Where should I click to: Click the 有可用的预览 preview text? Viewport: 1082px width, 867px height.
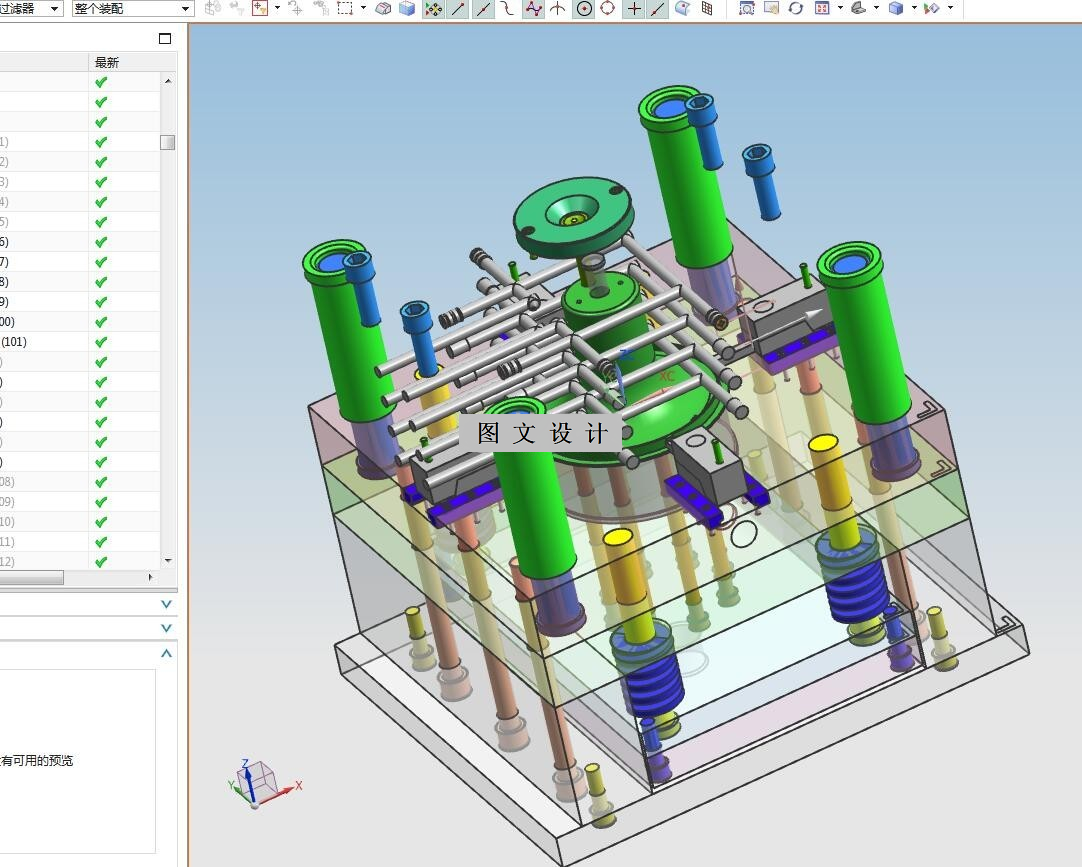coord(37,761)
